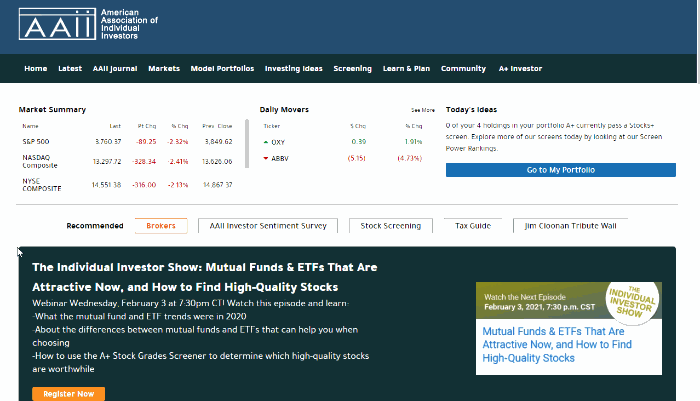Open the Markets menu
Image resolution: width=700 pixels, height=401 pixels.
click(164, 68)
